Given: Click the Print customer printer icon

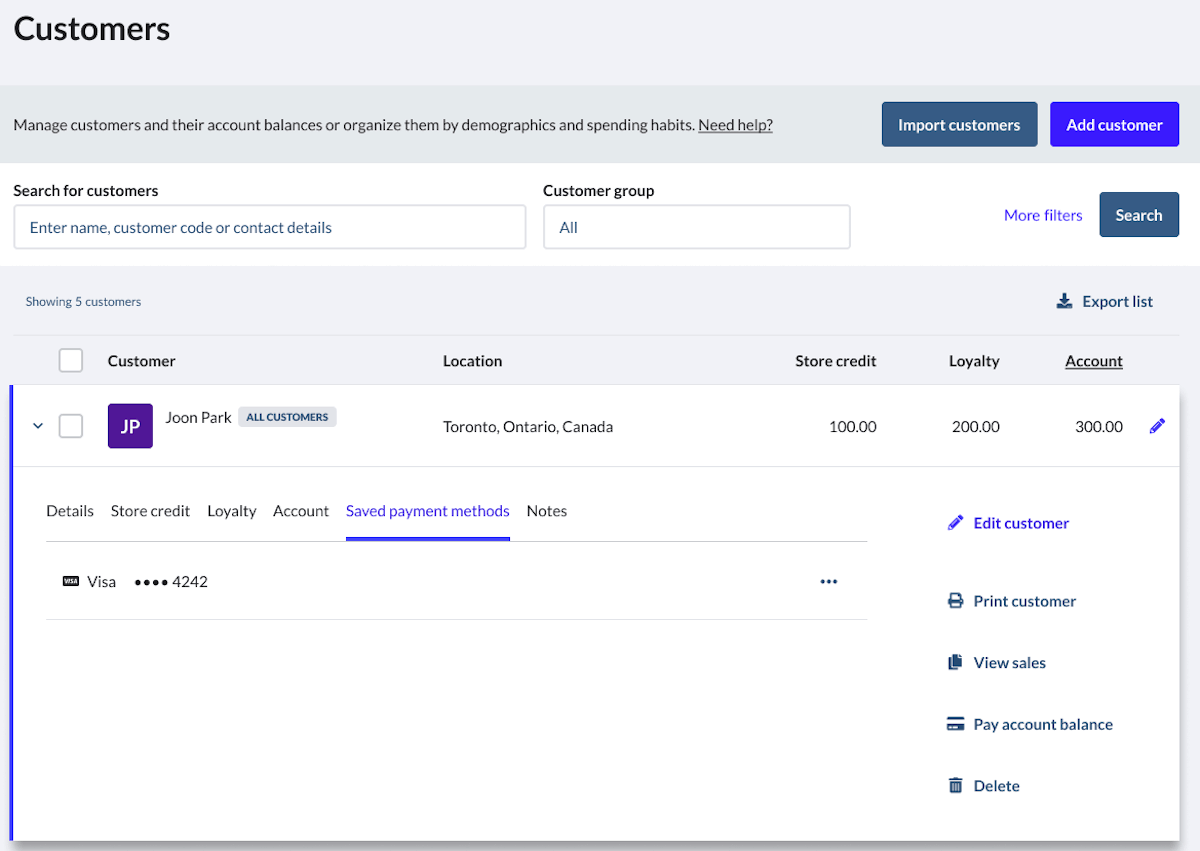Looking at the screenshot, I should point(954,600).
